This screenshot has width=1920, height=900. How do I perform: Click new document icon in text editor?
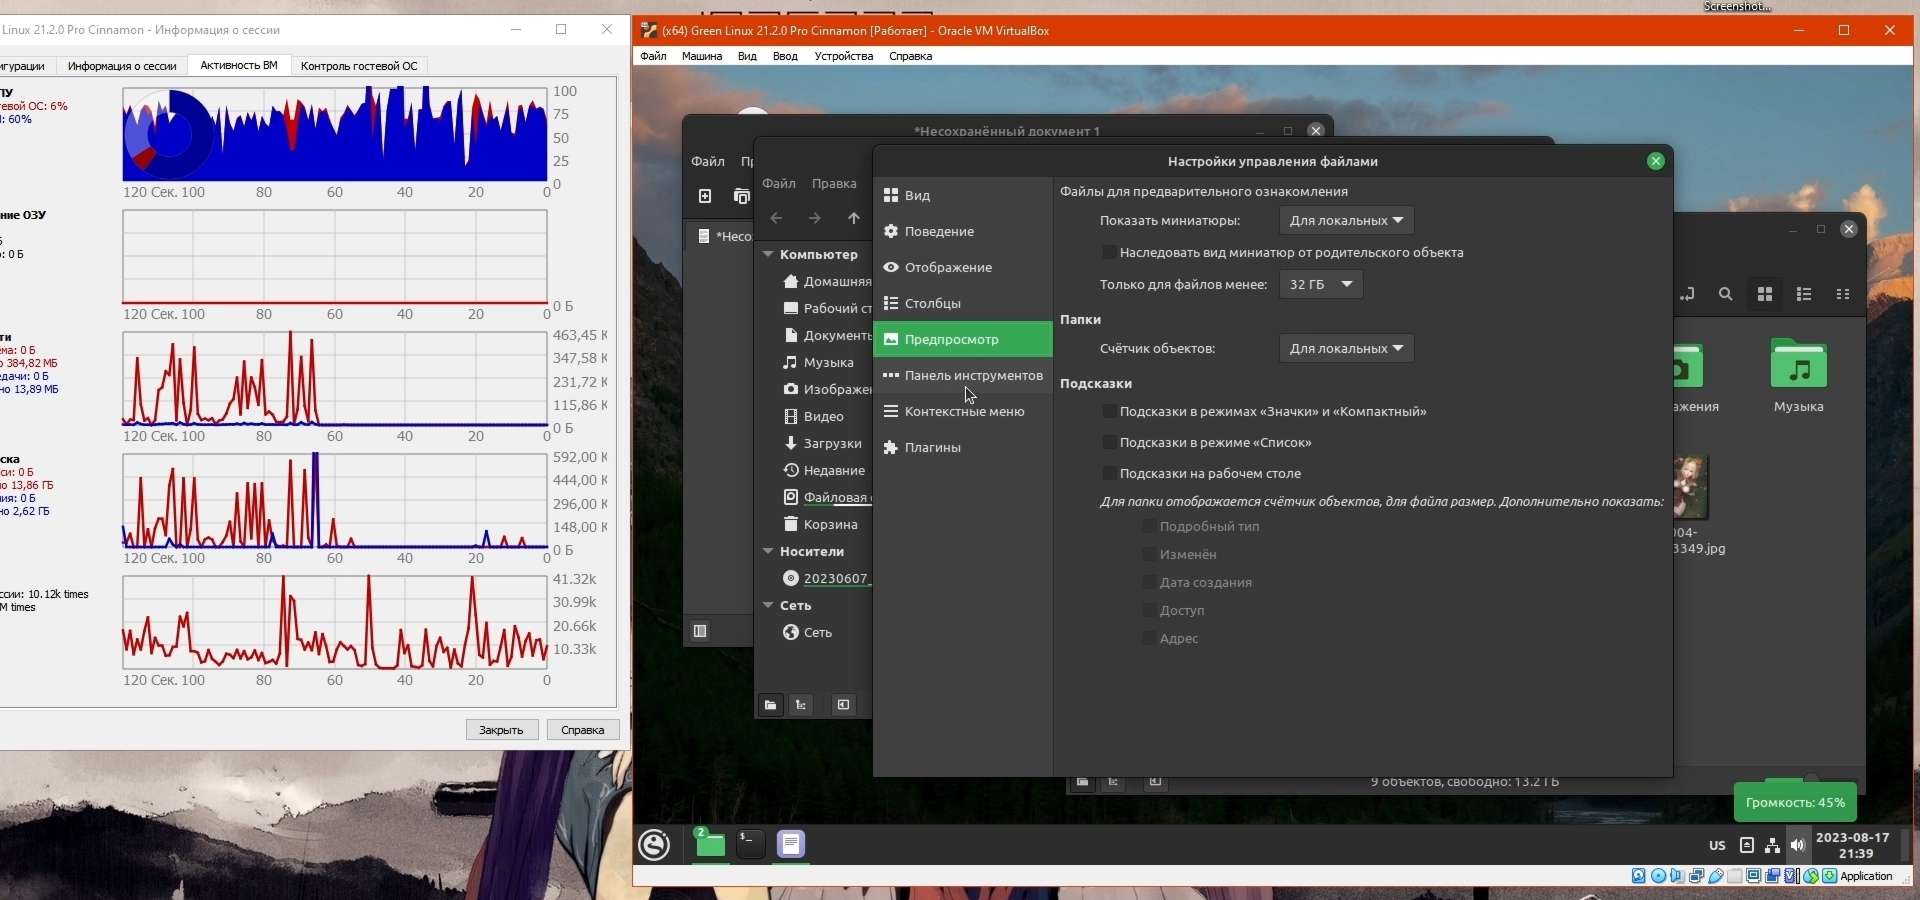click(705, 197)
